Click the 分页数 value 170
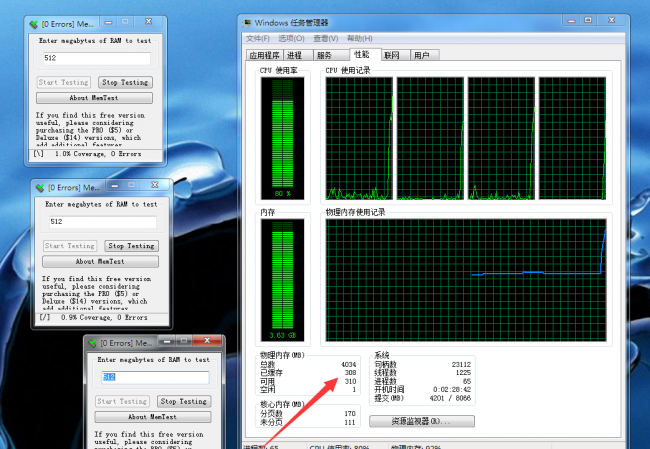650x449 pixels. (x=350, y=414)
